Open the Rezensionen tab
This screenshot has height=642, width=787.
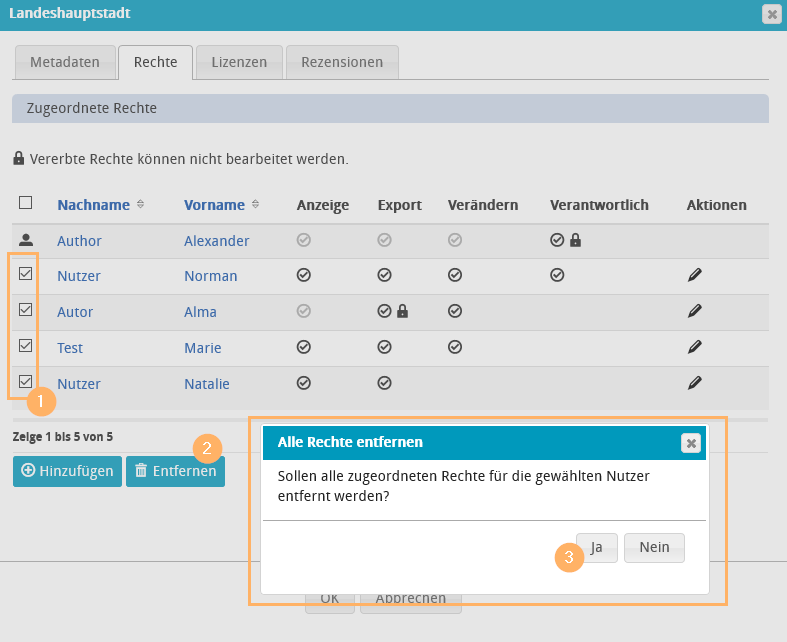click(x=342, y=62)
